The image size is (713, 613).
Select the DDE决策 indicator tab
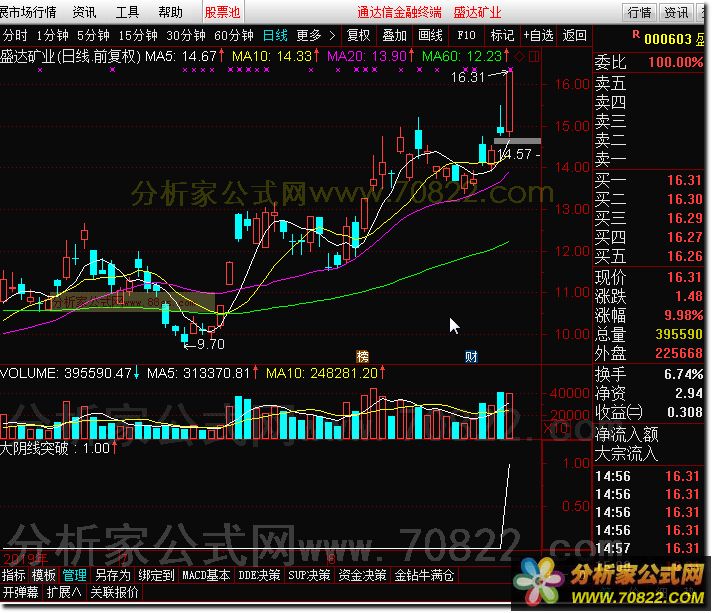tap(259, 576)
